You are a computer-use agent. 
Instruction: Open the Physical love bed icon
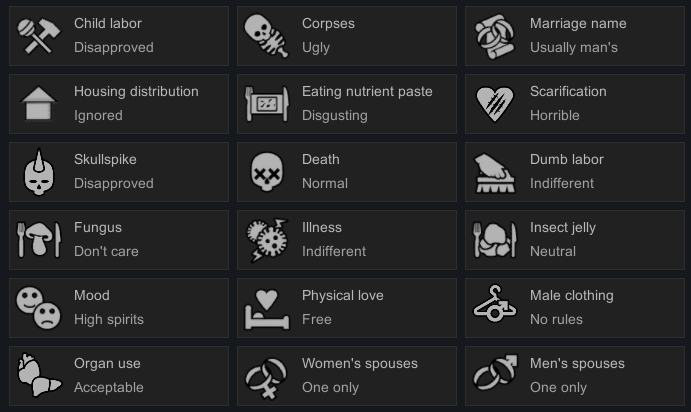[268, 307]
